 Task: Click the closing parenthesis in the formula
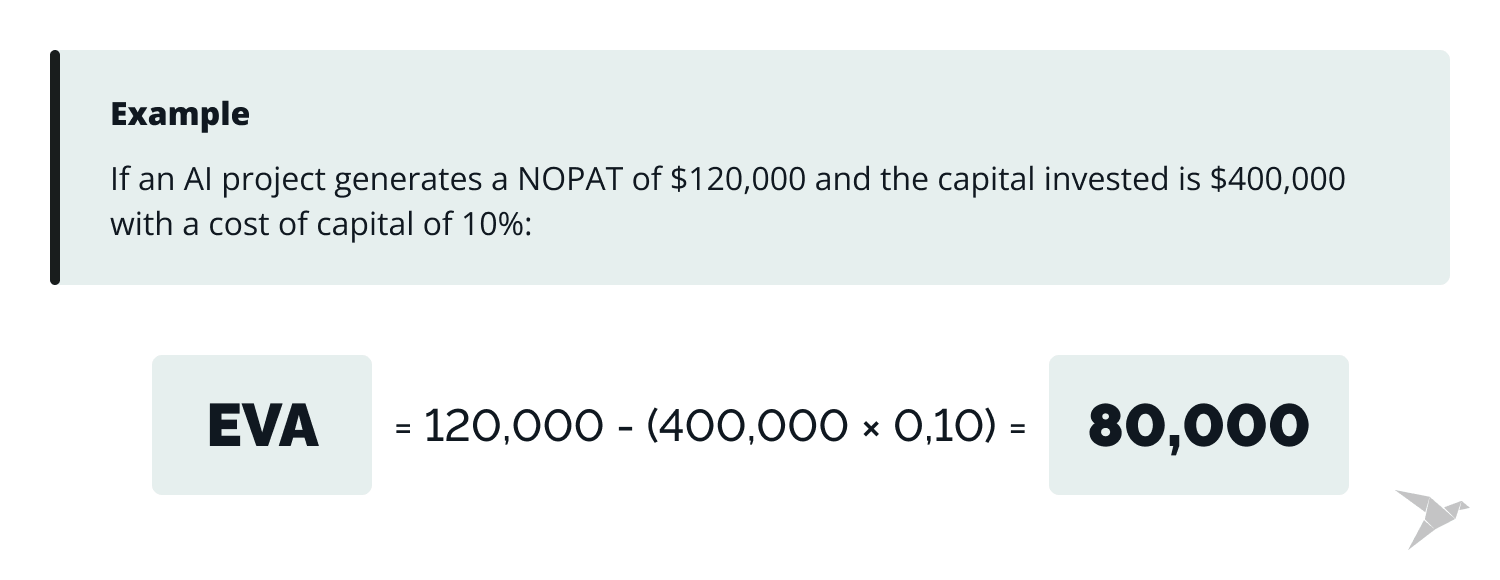(x=989, y=427)
